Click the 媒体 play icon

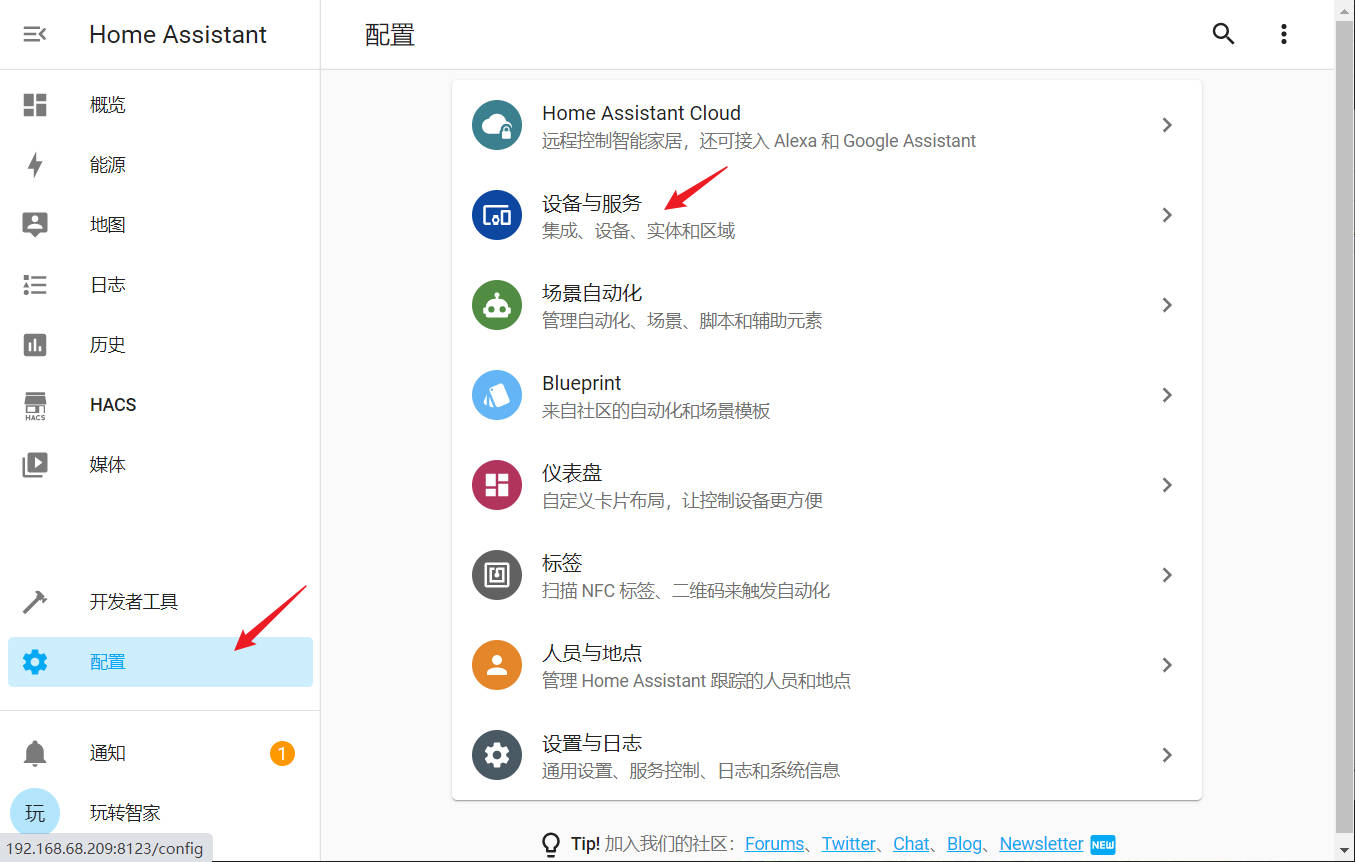pyautogui.click(x=35, y=465)
